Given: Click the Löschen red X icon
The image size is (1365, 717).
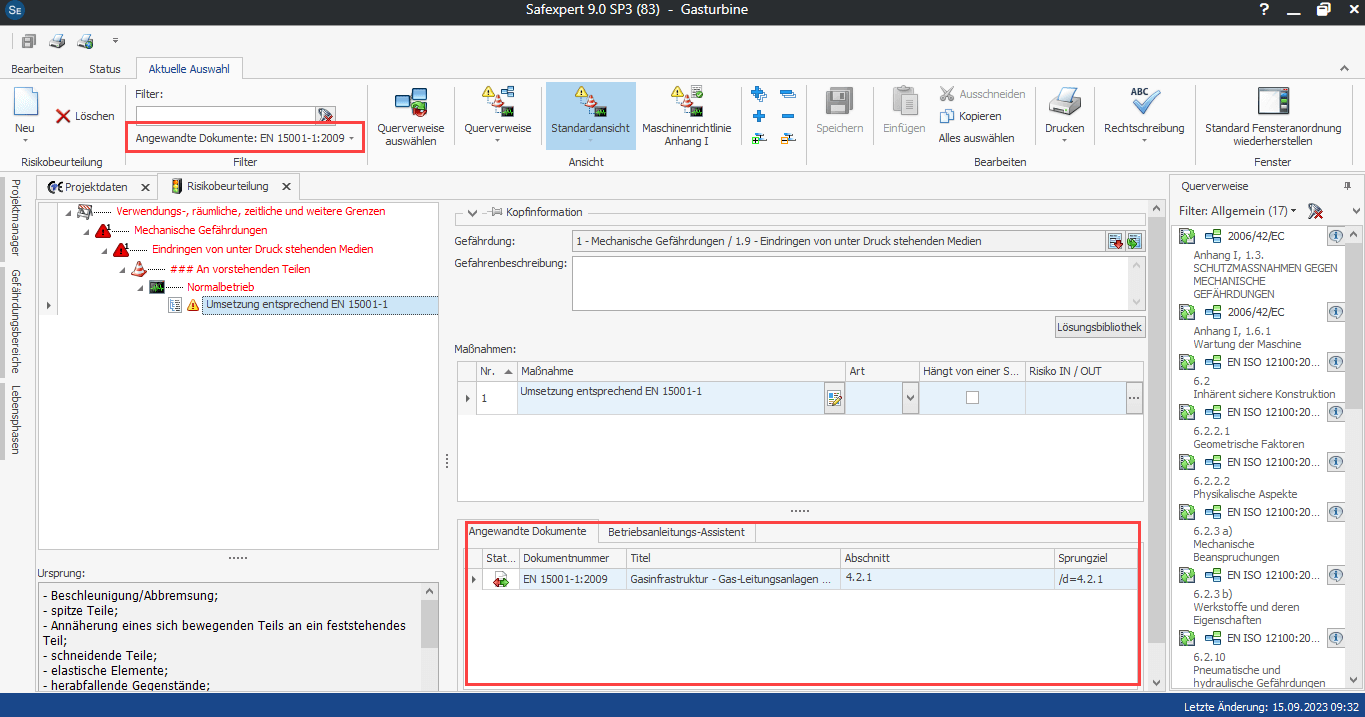Looking at the screenshot, I should pyautogui.click(x=63, y=117).
